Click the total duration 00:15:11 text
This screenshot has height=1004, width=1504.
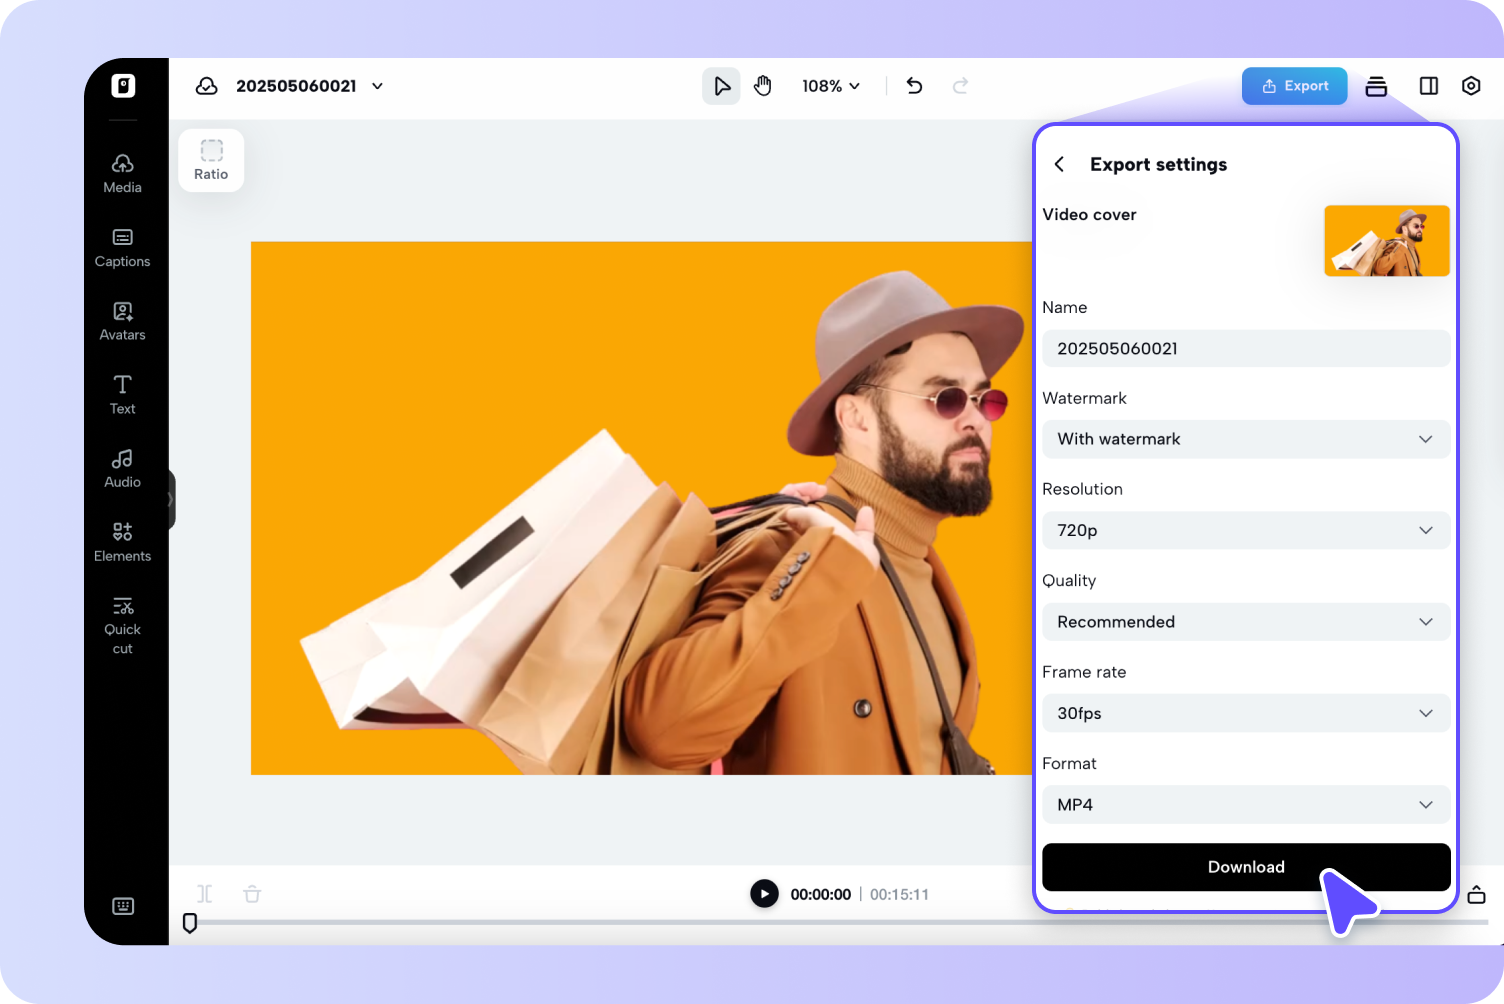[899, 895]
